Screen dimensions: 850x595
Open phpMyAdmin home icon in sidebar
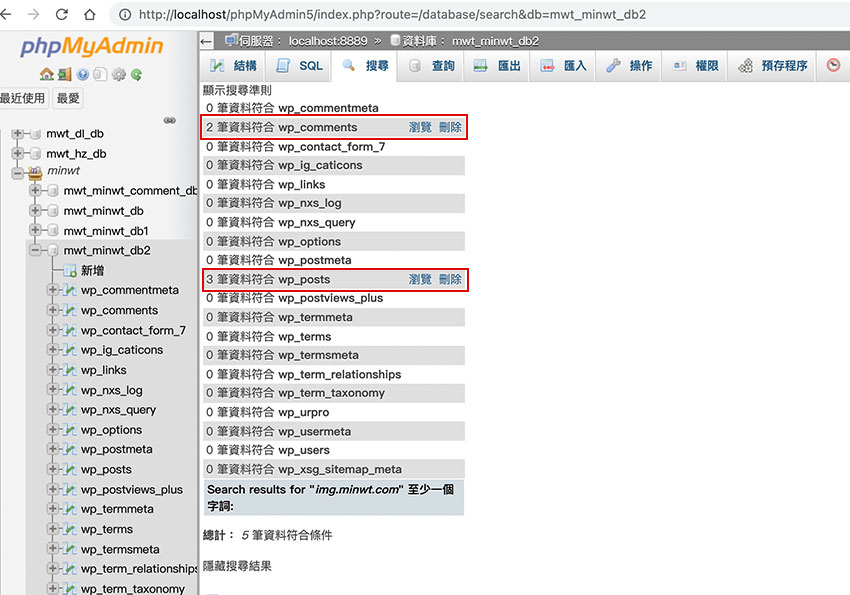(x=47, y=74)
